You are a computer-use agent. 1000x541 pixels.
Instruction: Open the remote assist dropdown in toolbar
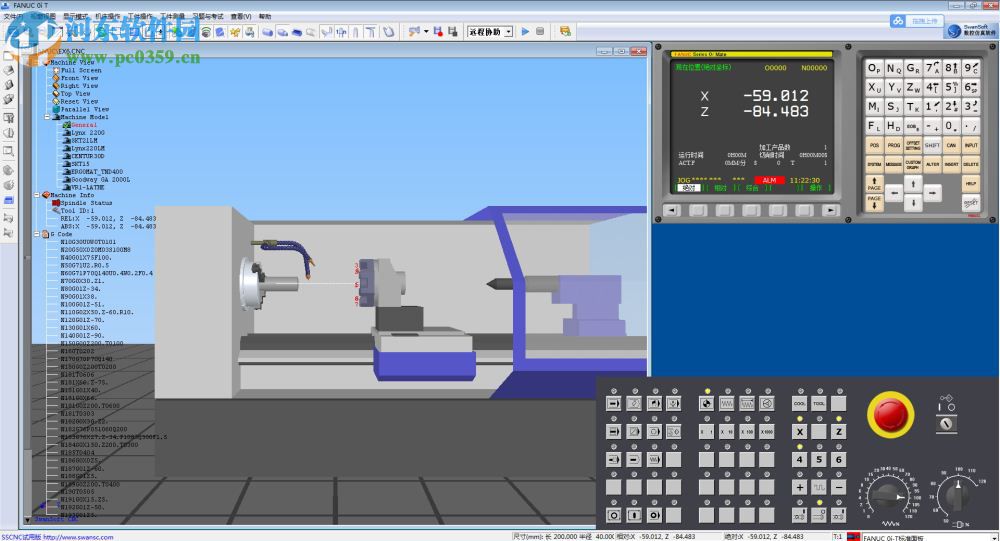(508, 32)
